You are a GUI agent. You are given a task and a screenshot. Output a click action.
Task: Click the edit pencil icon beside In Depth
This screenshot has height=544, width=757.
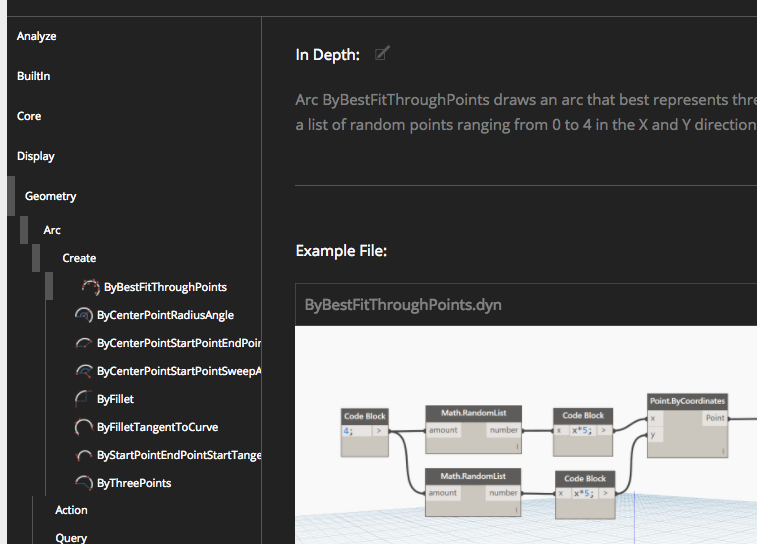coord(381,54)
